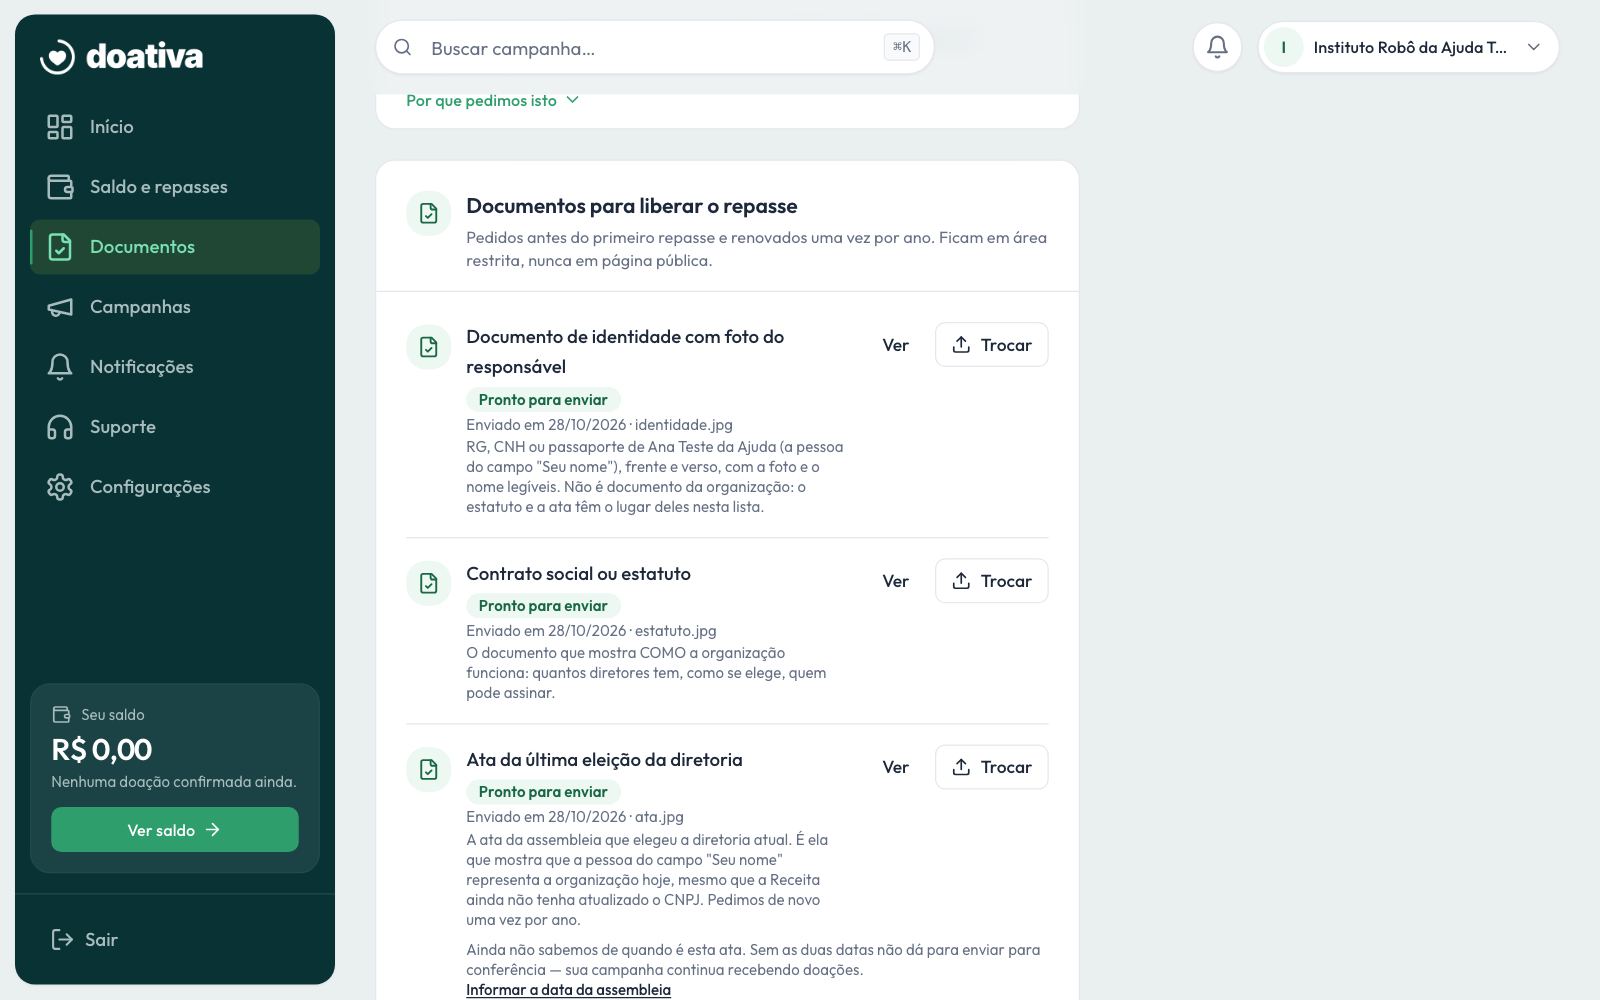Viewport: 1600px width, 1000px height.
Task: Click the R$ 0,00 balance amount
Action: 102,749
